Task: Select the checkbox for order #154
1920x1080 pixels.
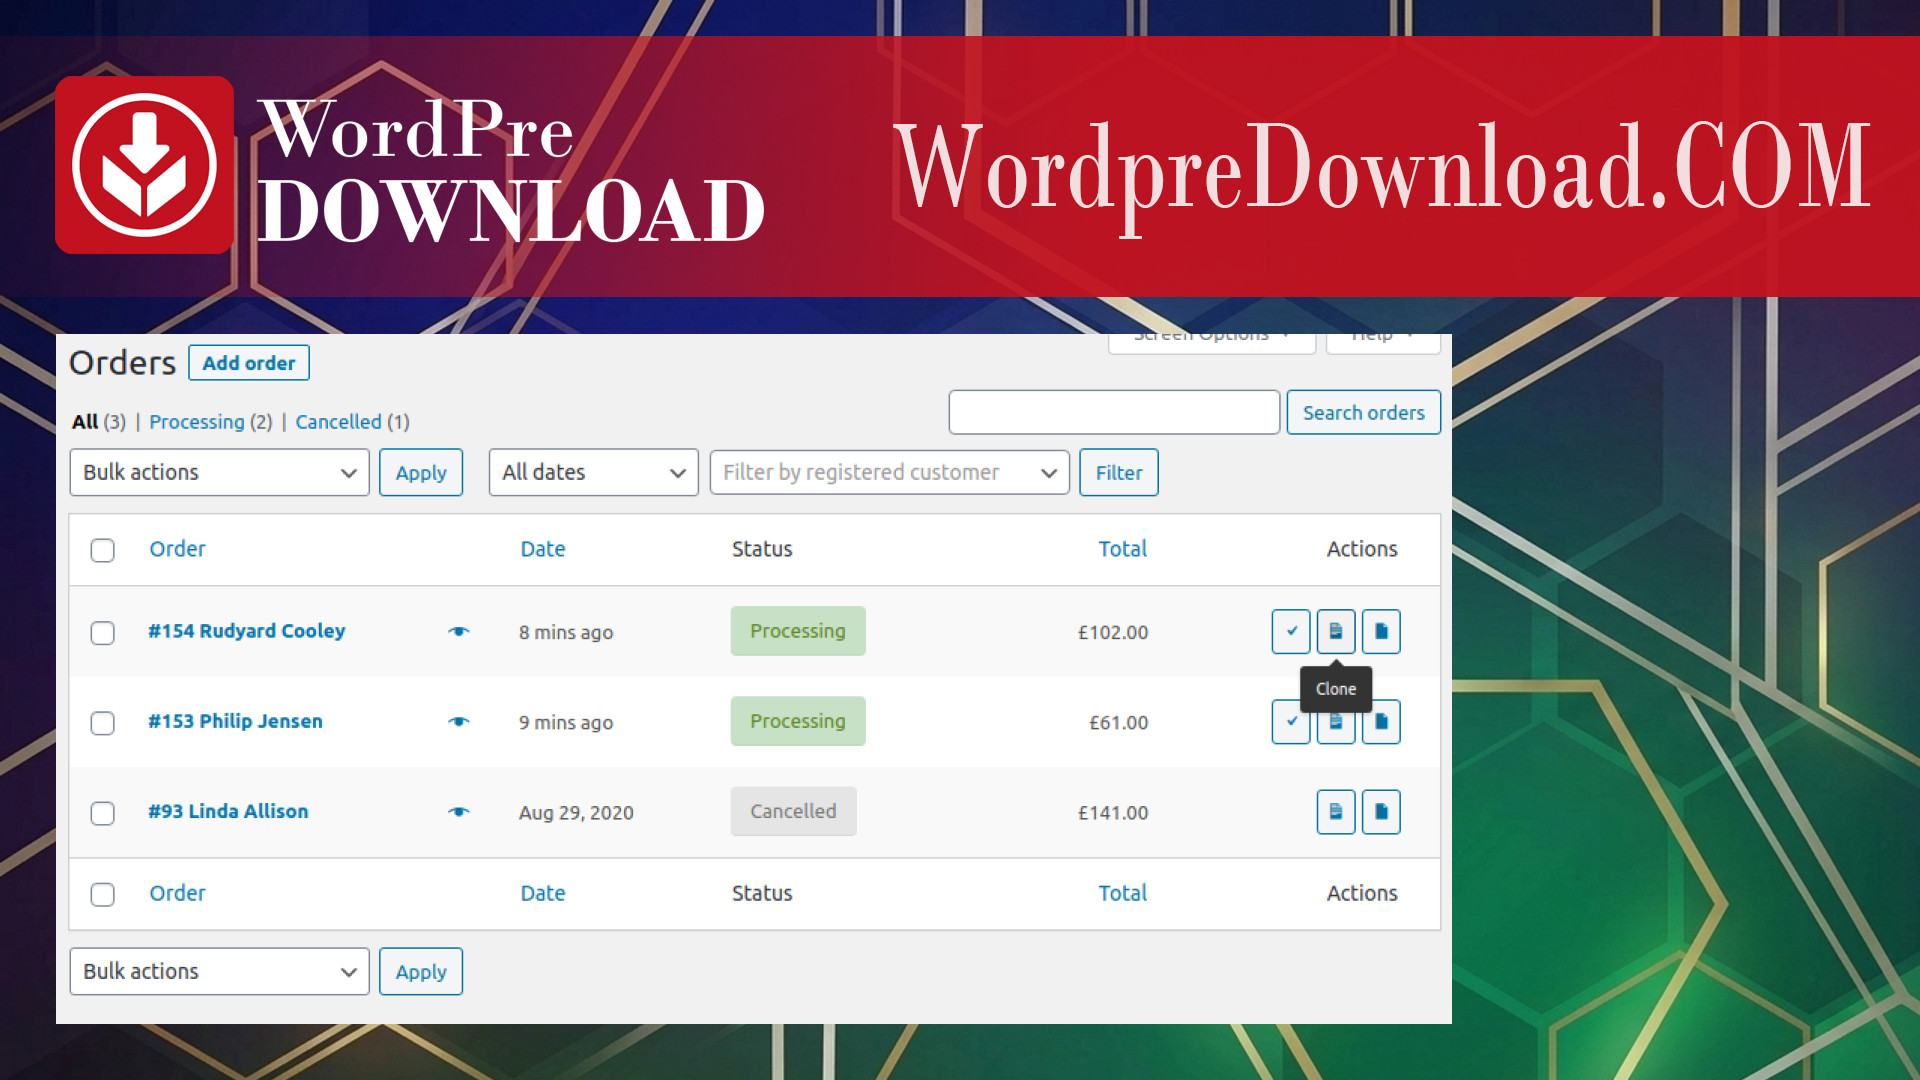Action: click(x=102, y=633)
